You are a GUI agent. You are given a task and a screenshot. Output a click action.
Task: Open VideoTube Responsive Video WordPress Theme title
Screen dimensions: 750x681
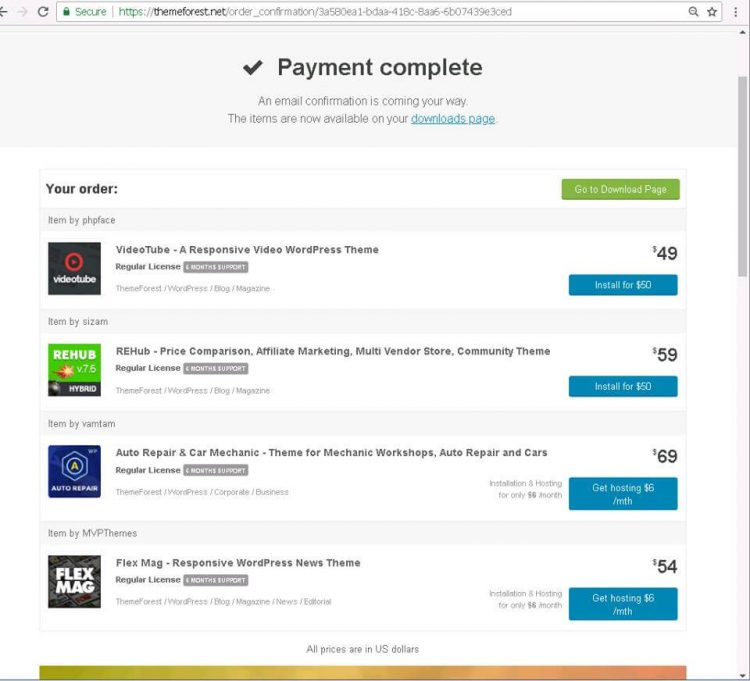click(x=247, y=250)
